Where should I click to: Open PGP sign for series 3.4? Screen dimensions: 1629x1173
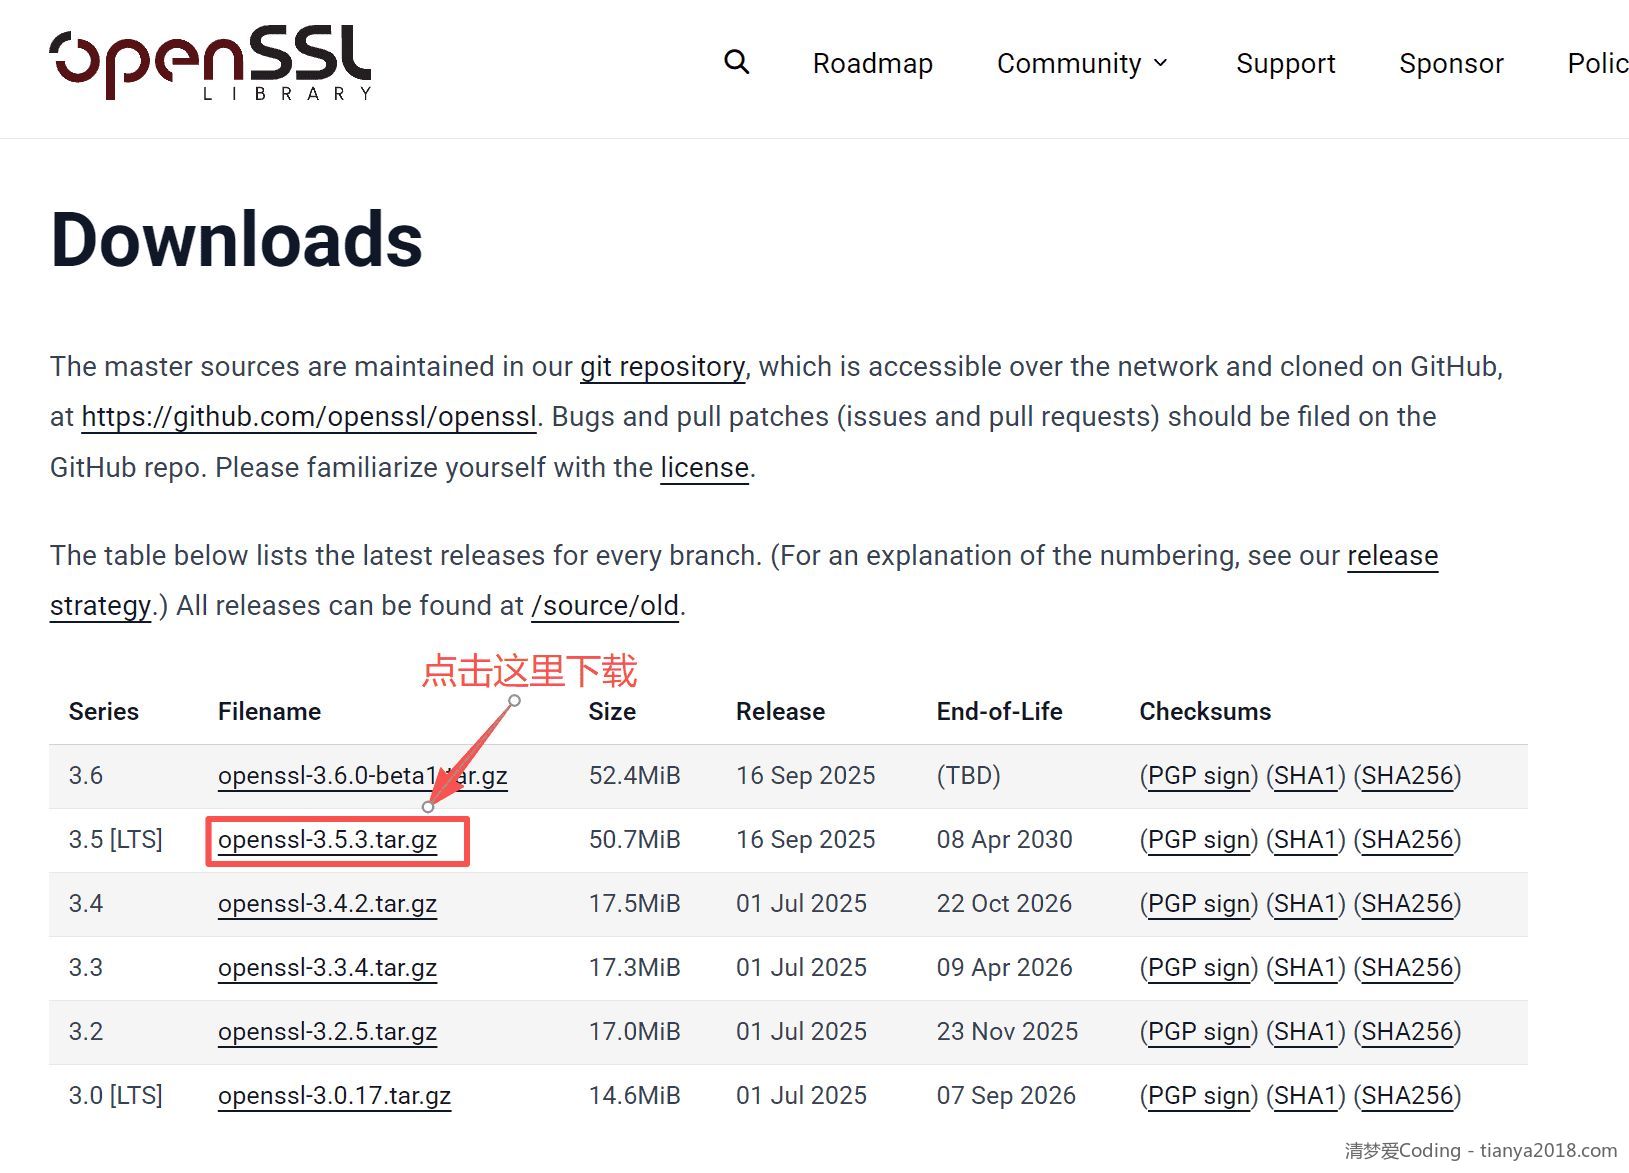(1198, 904)
